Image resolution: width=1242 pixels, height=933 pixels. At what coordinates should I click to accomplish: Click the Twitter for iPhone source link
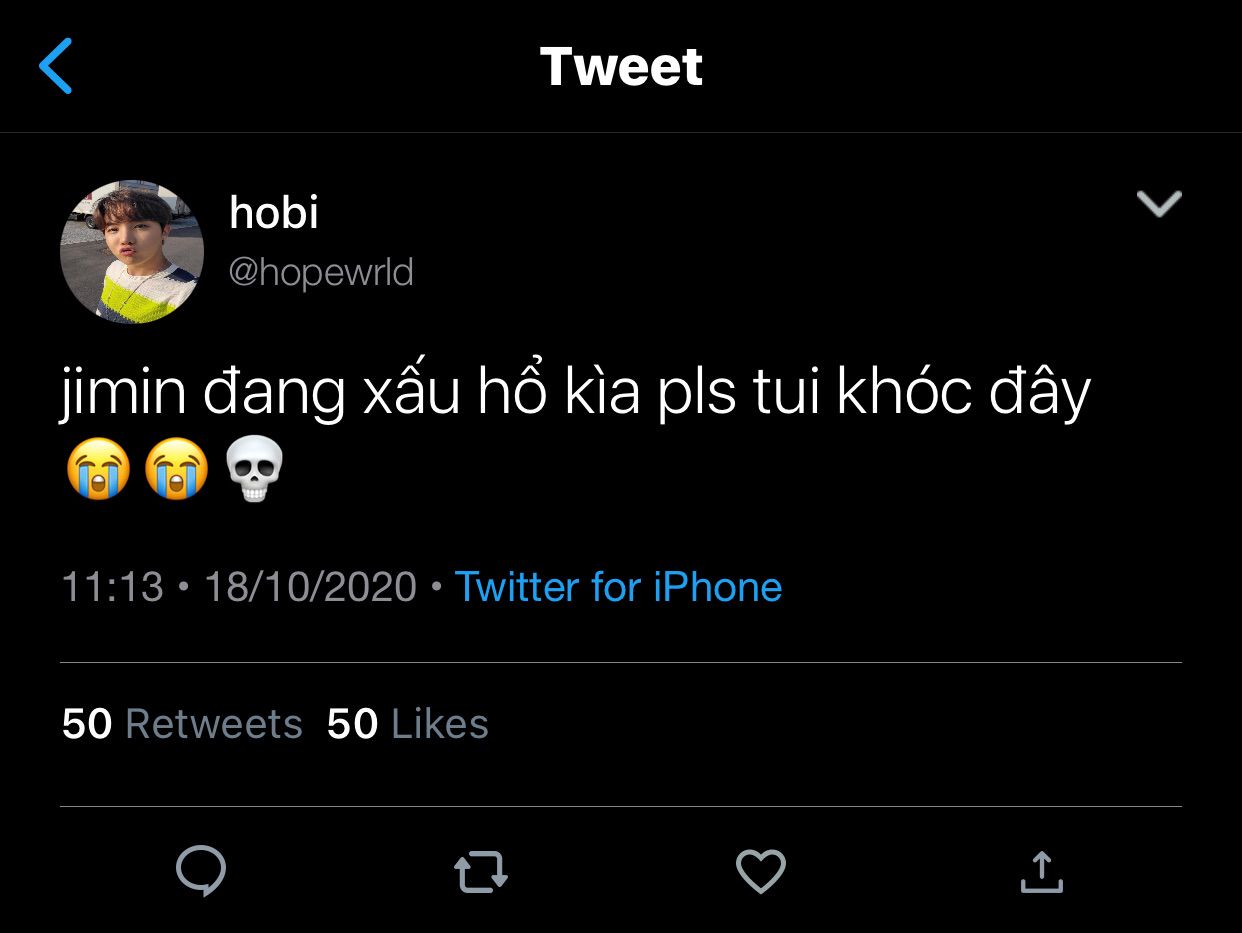click(618, 586)
